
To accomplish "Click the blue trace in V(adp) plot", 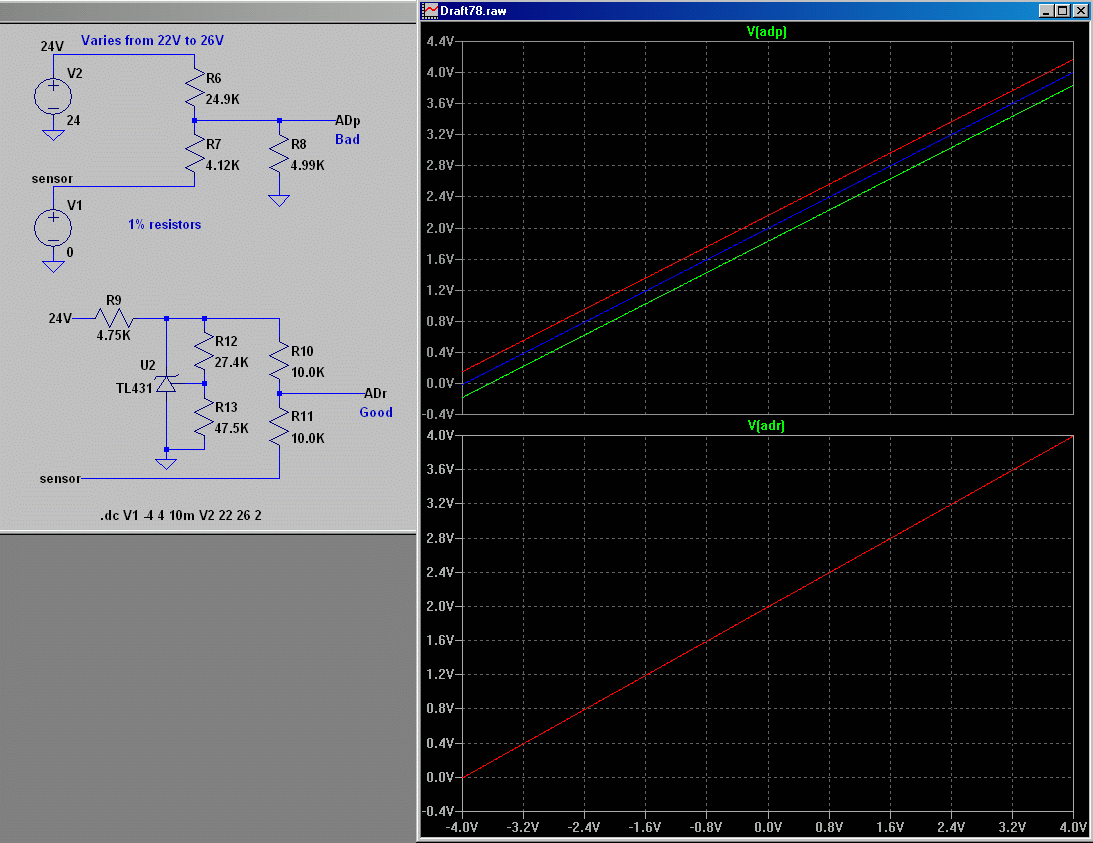I will pos(767,228).
